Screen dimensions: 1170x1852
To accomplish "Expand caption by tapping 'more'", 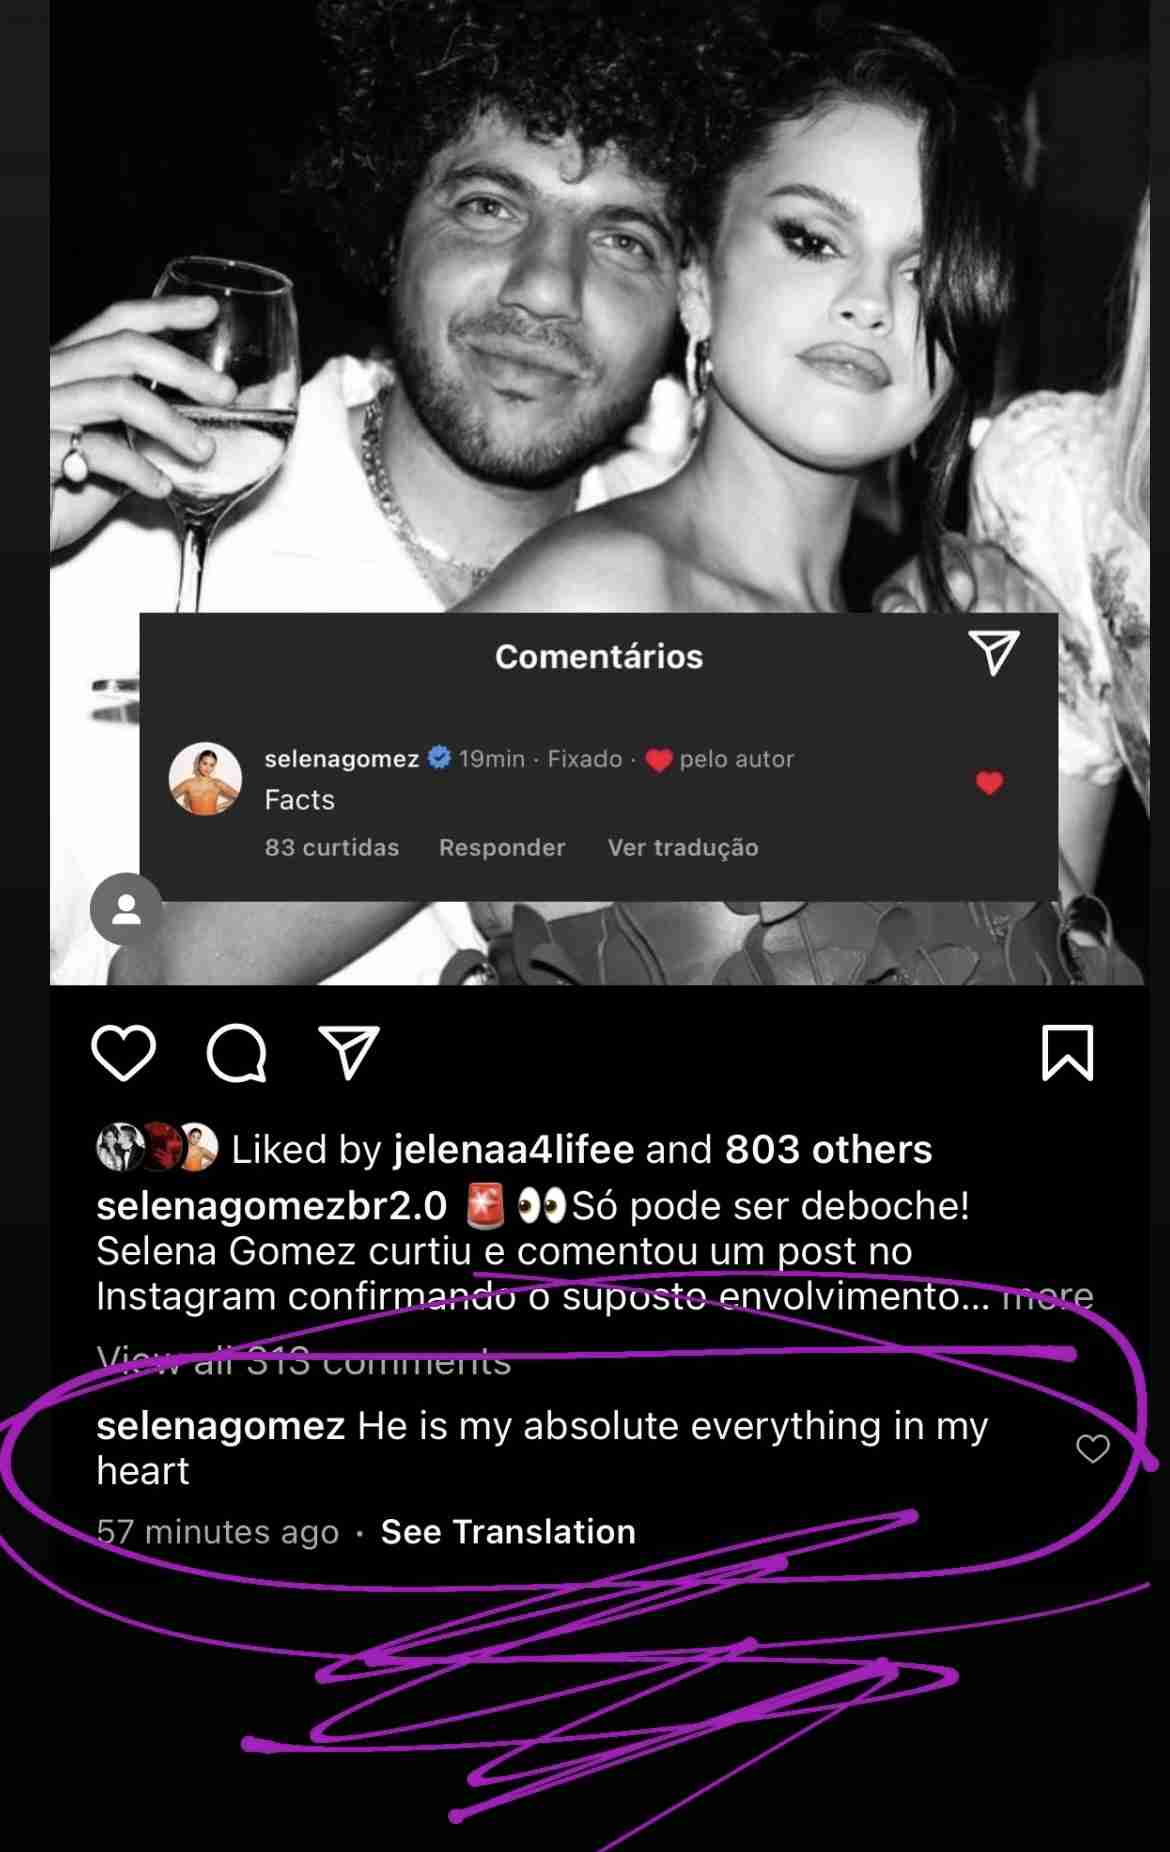I will 1047,1296.
